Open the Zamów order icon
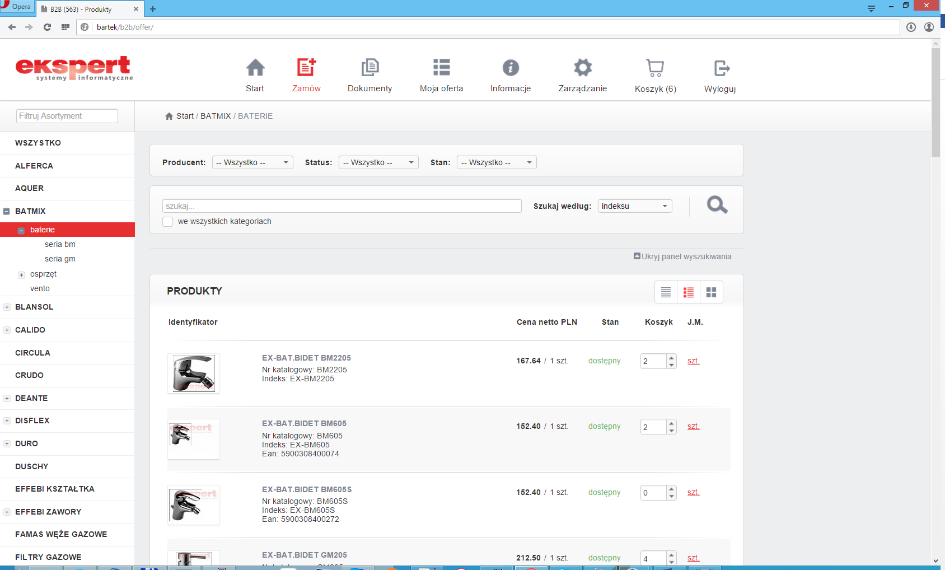This screenshot has width=945, height=570. (306, 67)
